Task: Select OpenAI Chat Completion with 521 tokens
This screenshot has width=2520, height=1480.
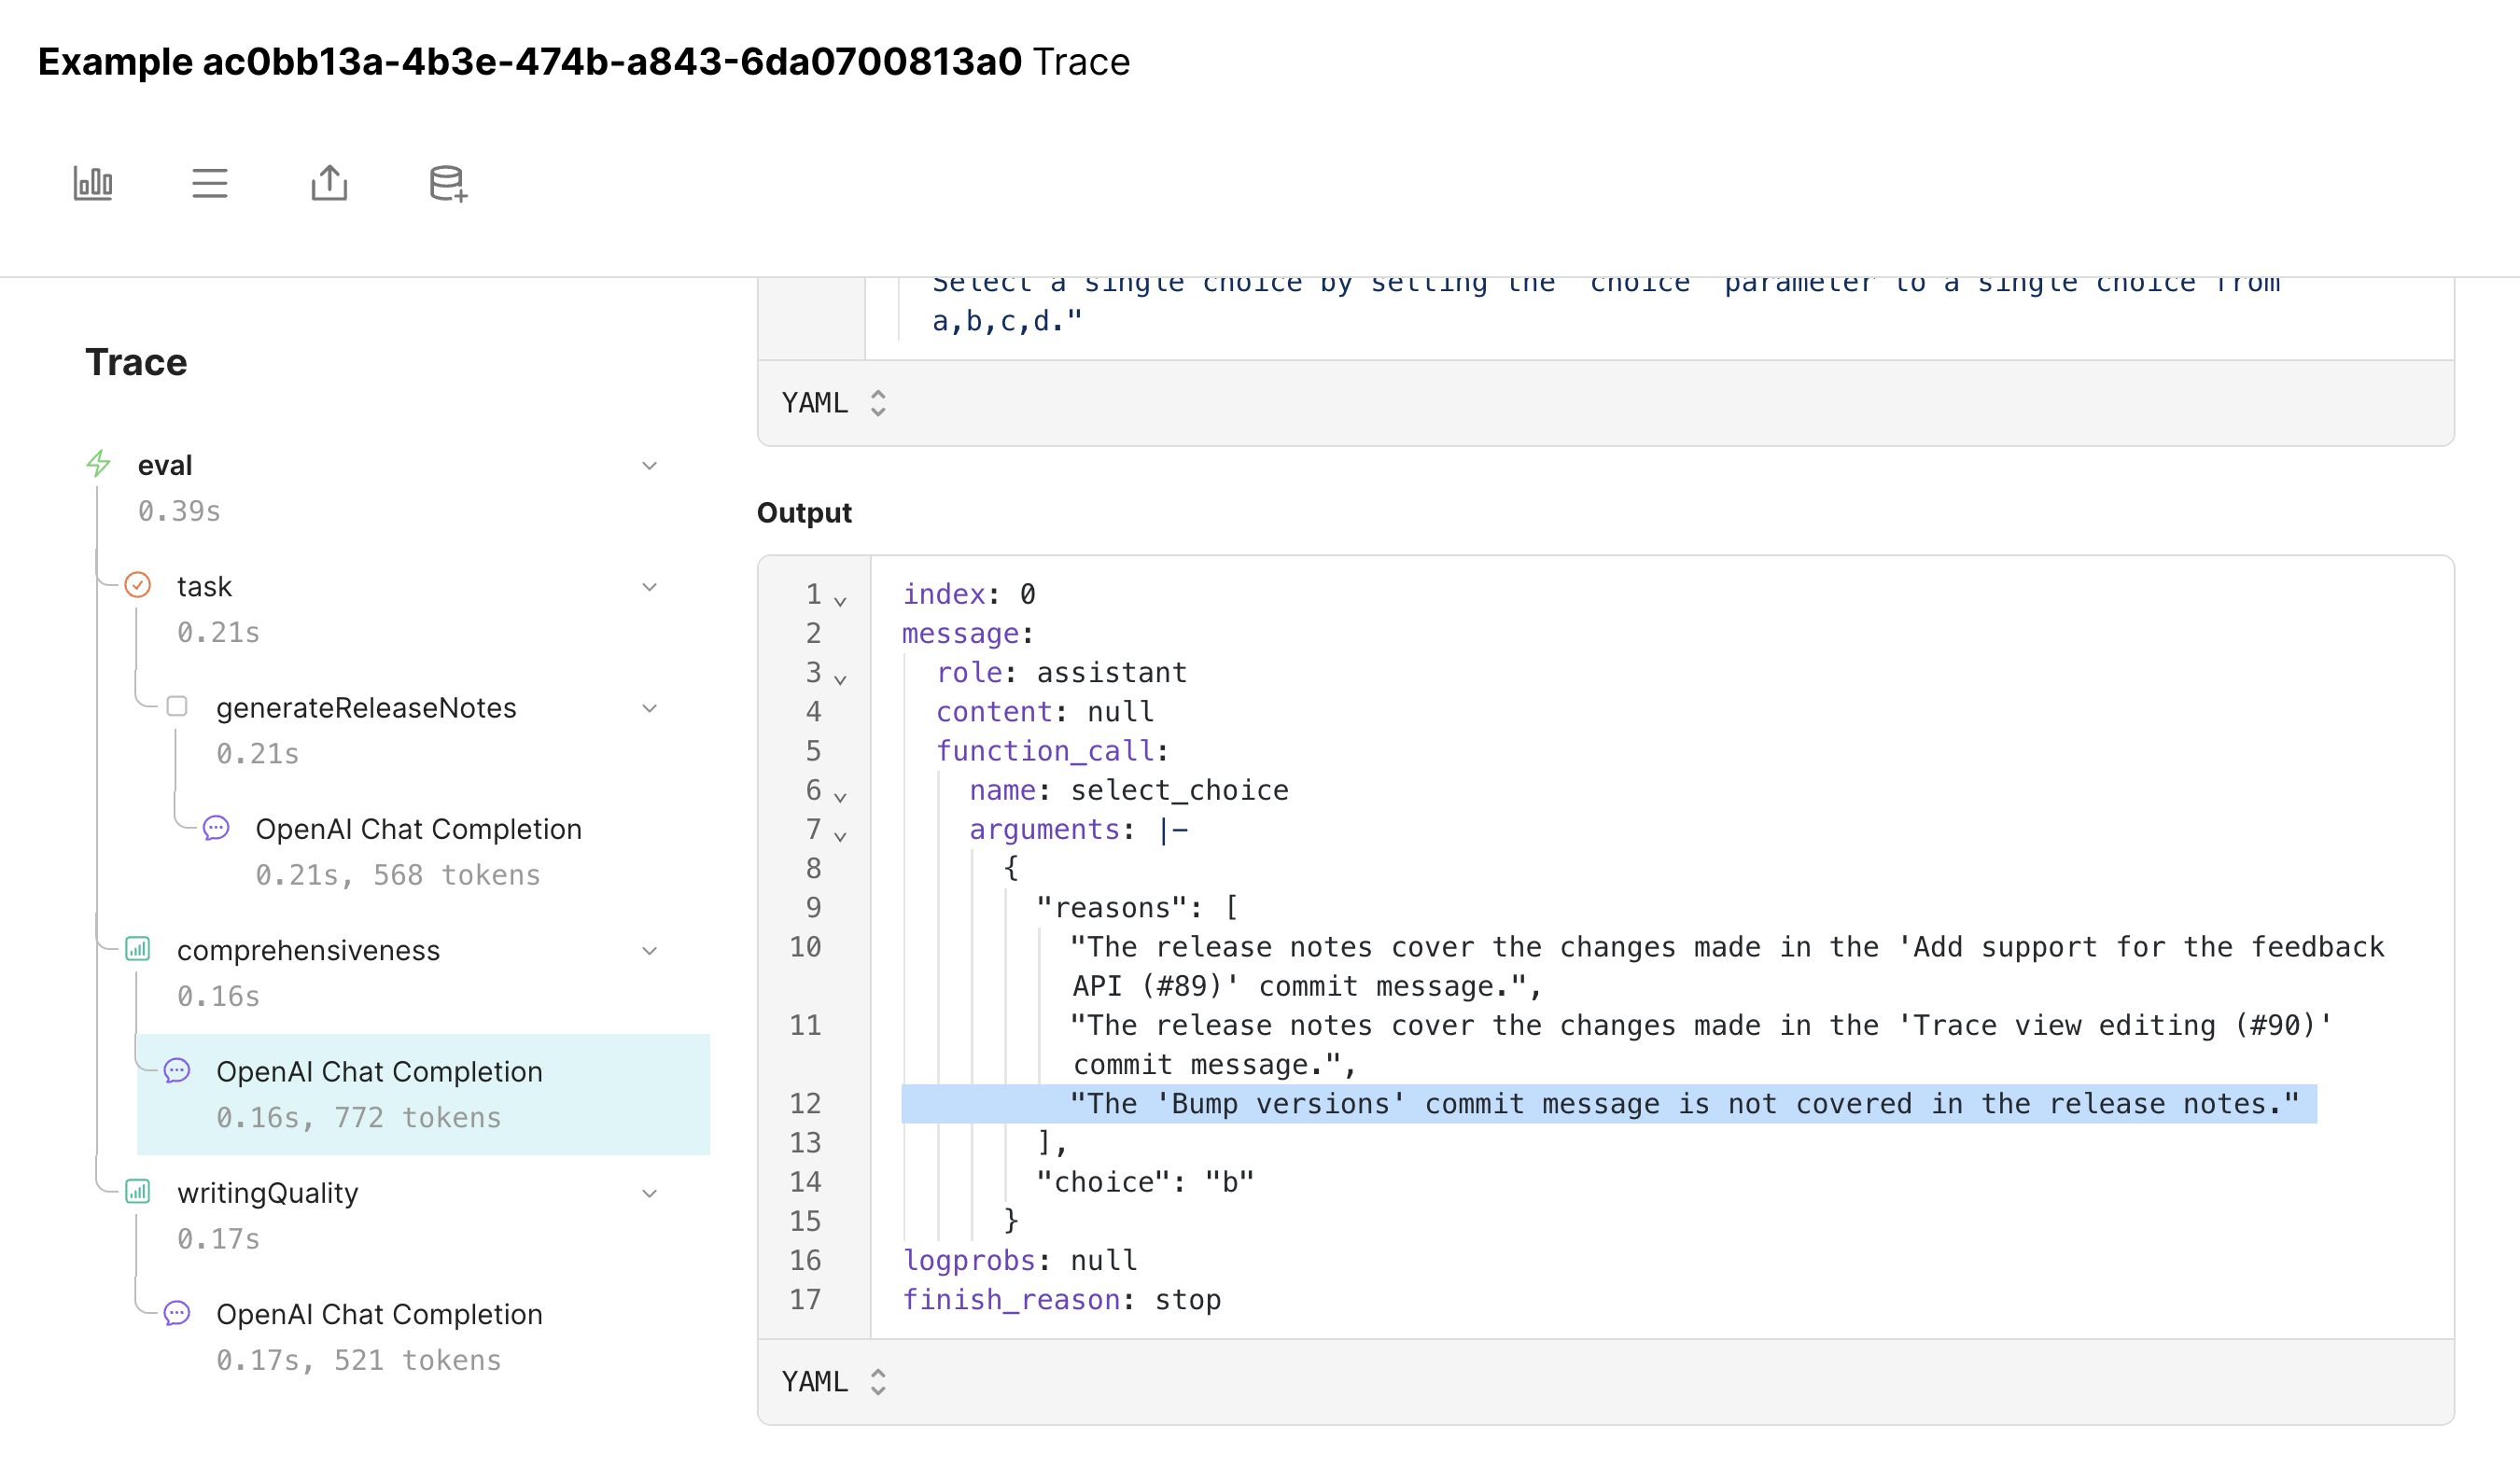Action: 379,1314
